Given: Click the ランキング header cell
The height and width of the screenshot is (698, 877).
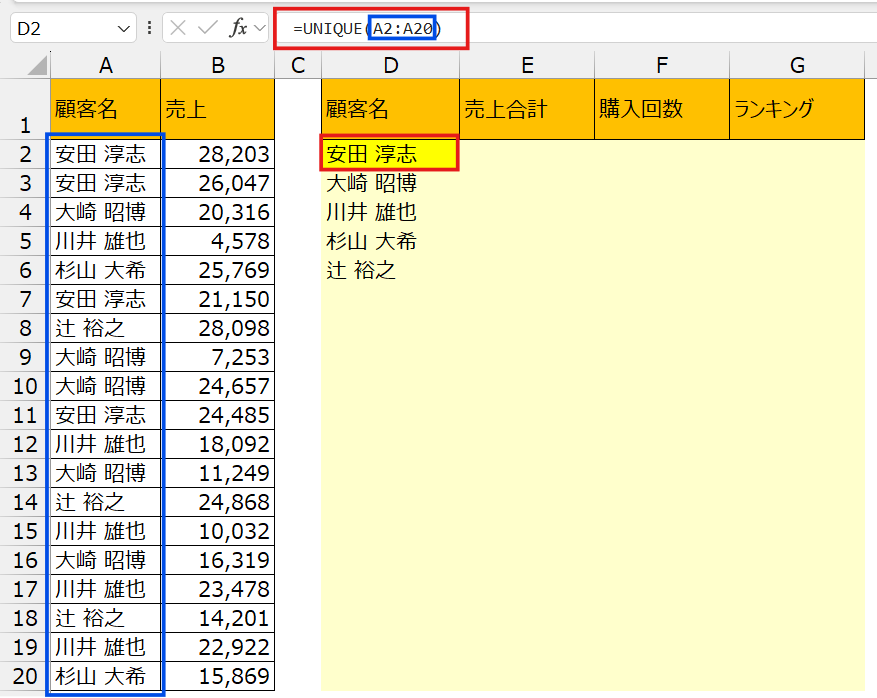Looking at the screenshot, I should tap(797, 109).
